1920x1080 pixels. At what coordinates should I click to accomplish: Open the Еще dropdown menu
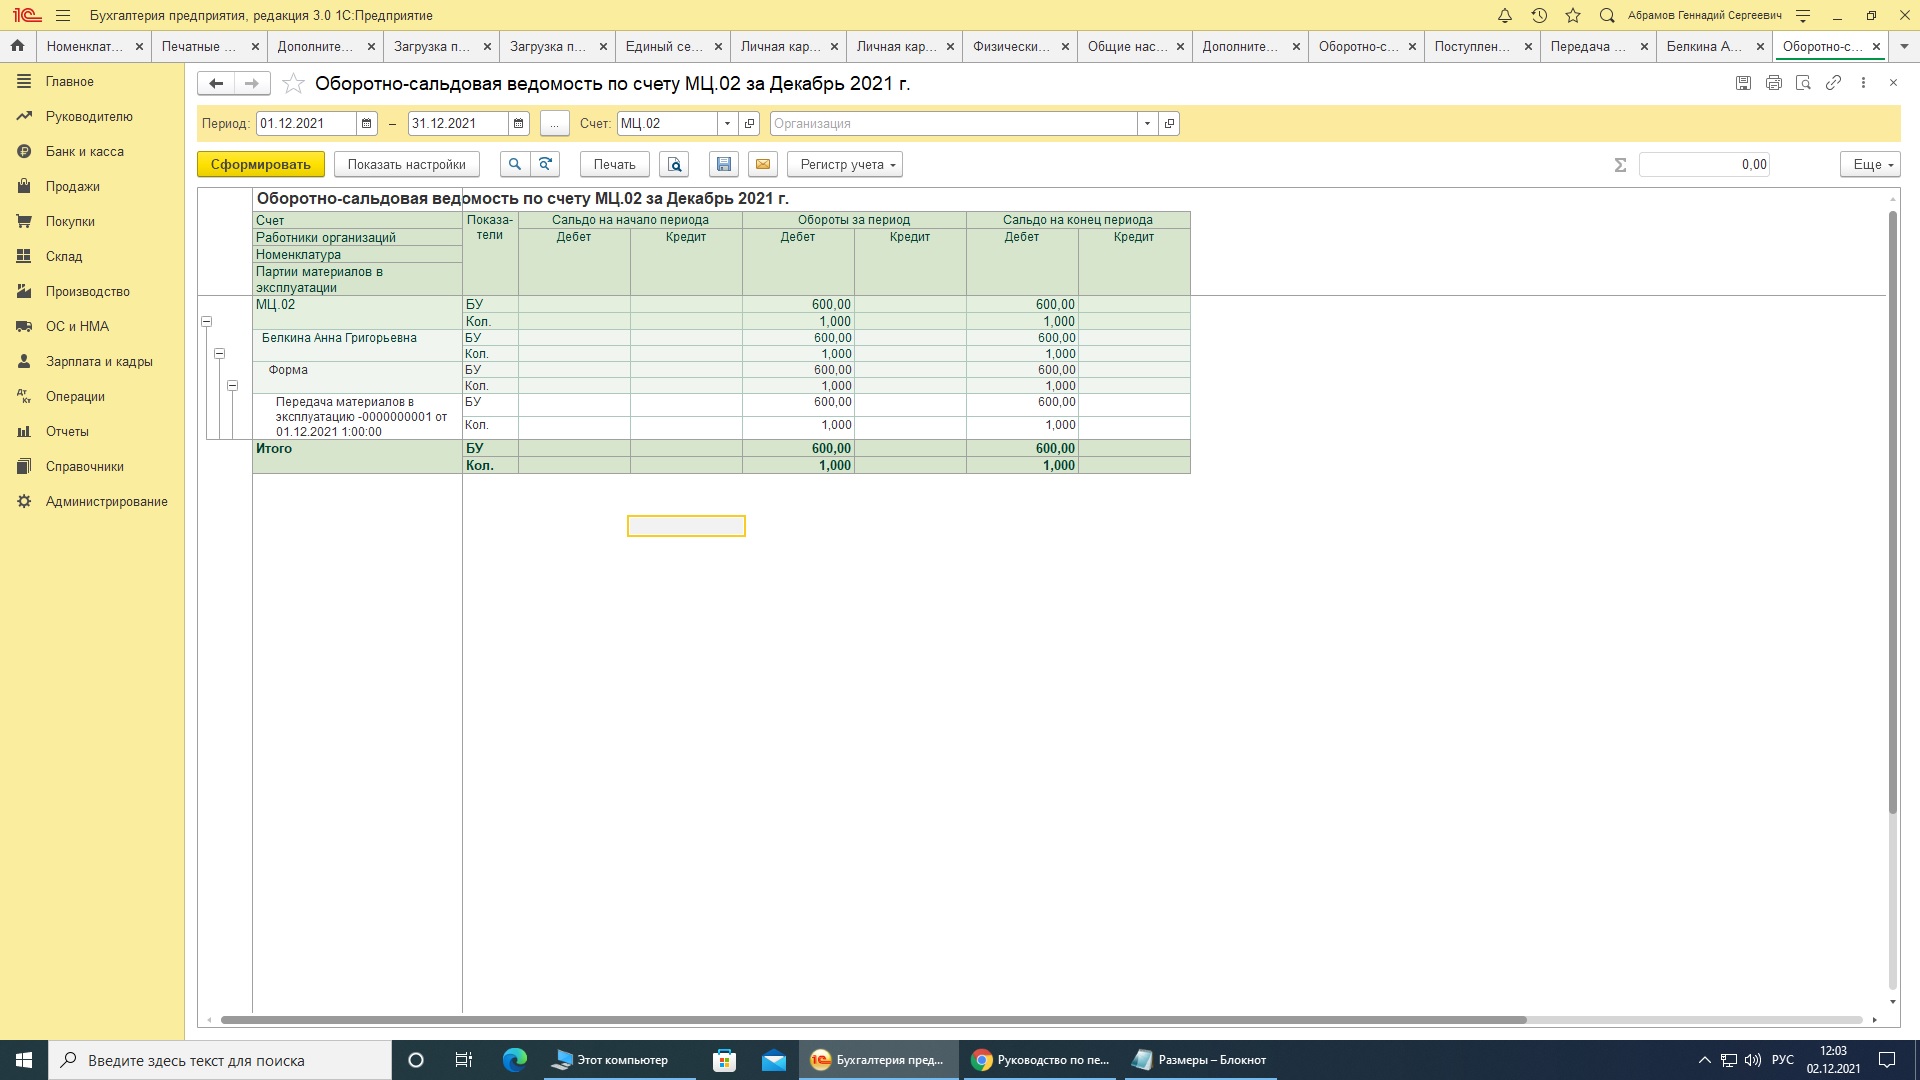tap(1870, 164)
